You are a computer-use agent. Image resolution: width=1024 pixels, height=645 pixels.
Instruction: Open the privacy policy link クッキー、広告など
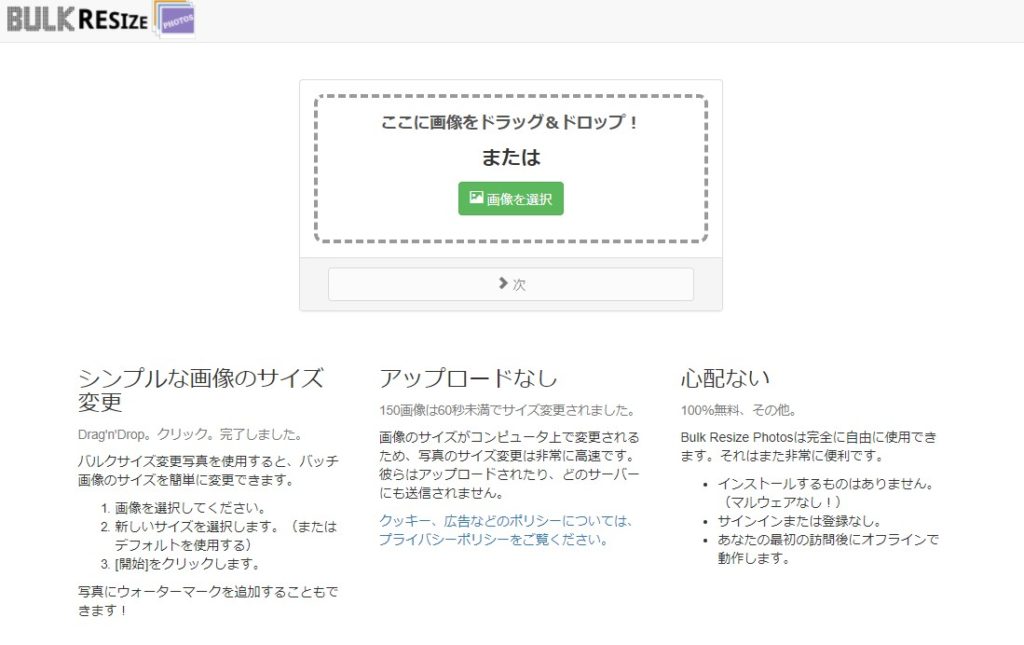505,530
